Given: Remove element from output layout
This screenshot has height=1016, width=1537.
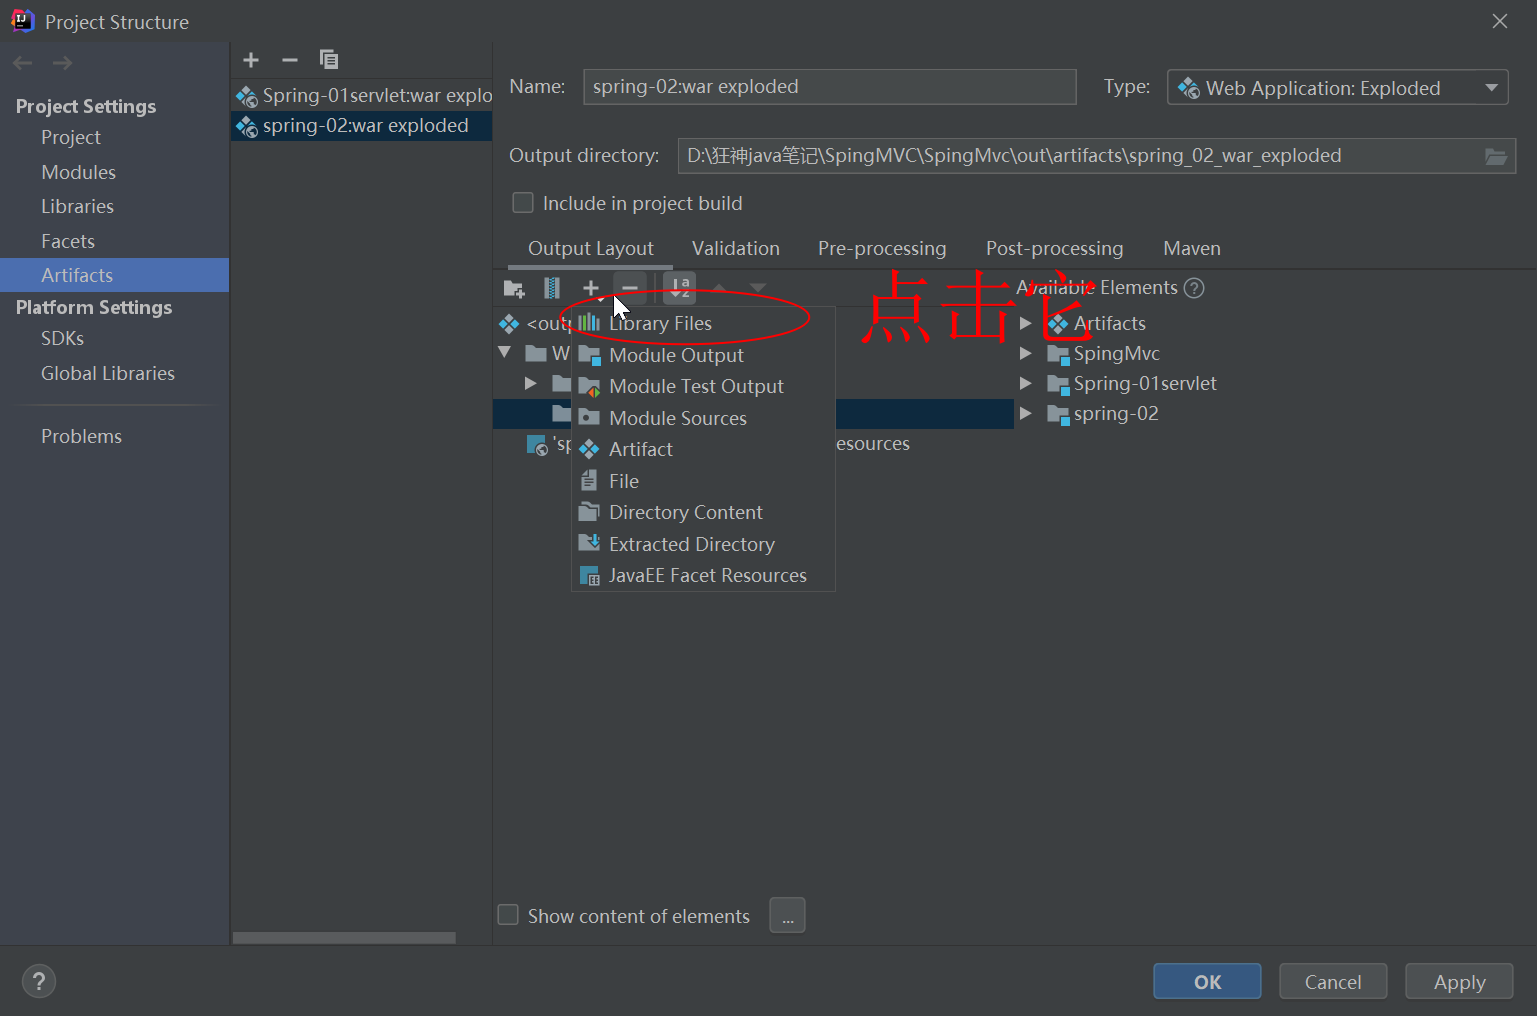Looking at the screenshot, I should 630,289.
